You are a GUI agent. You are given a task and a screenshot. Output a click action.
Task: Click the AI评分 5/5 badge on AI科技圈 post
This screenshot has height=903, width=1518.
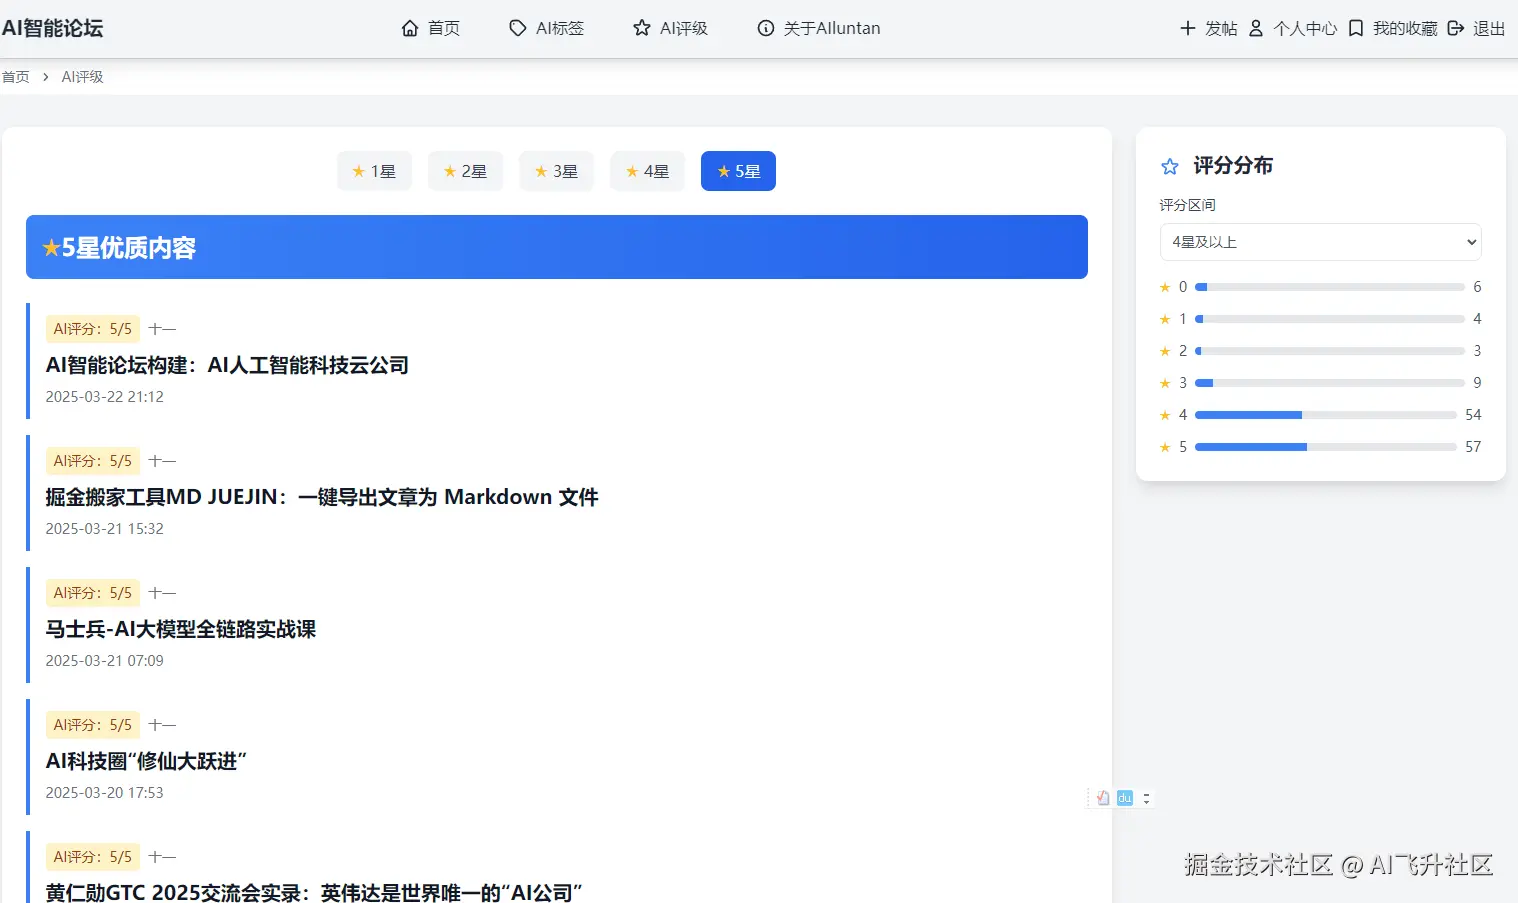click(93, 725)
